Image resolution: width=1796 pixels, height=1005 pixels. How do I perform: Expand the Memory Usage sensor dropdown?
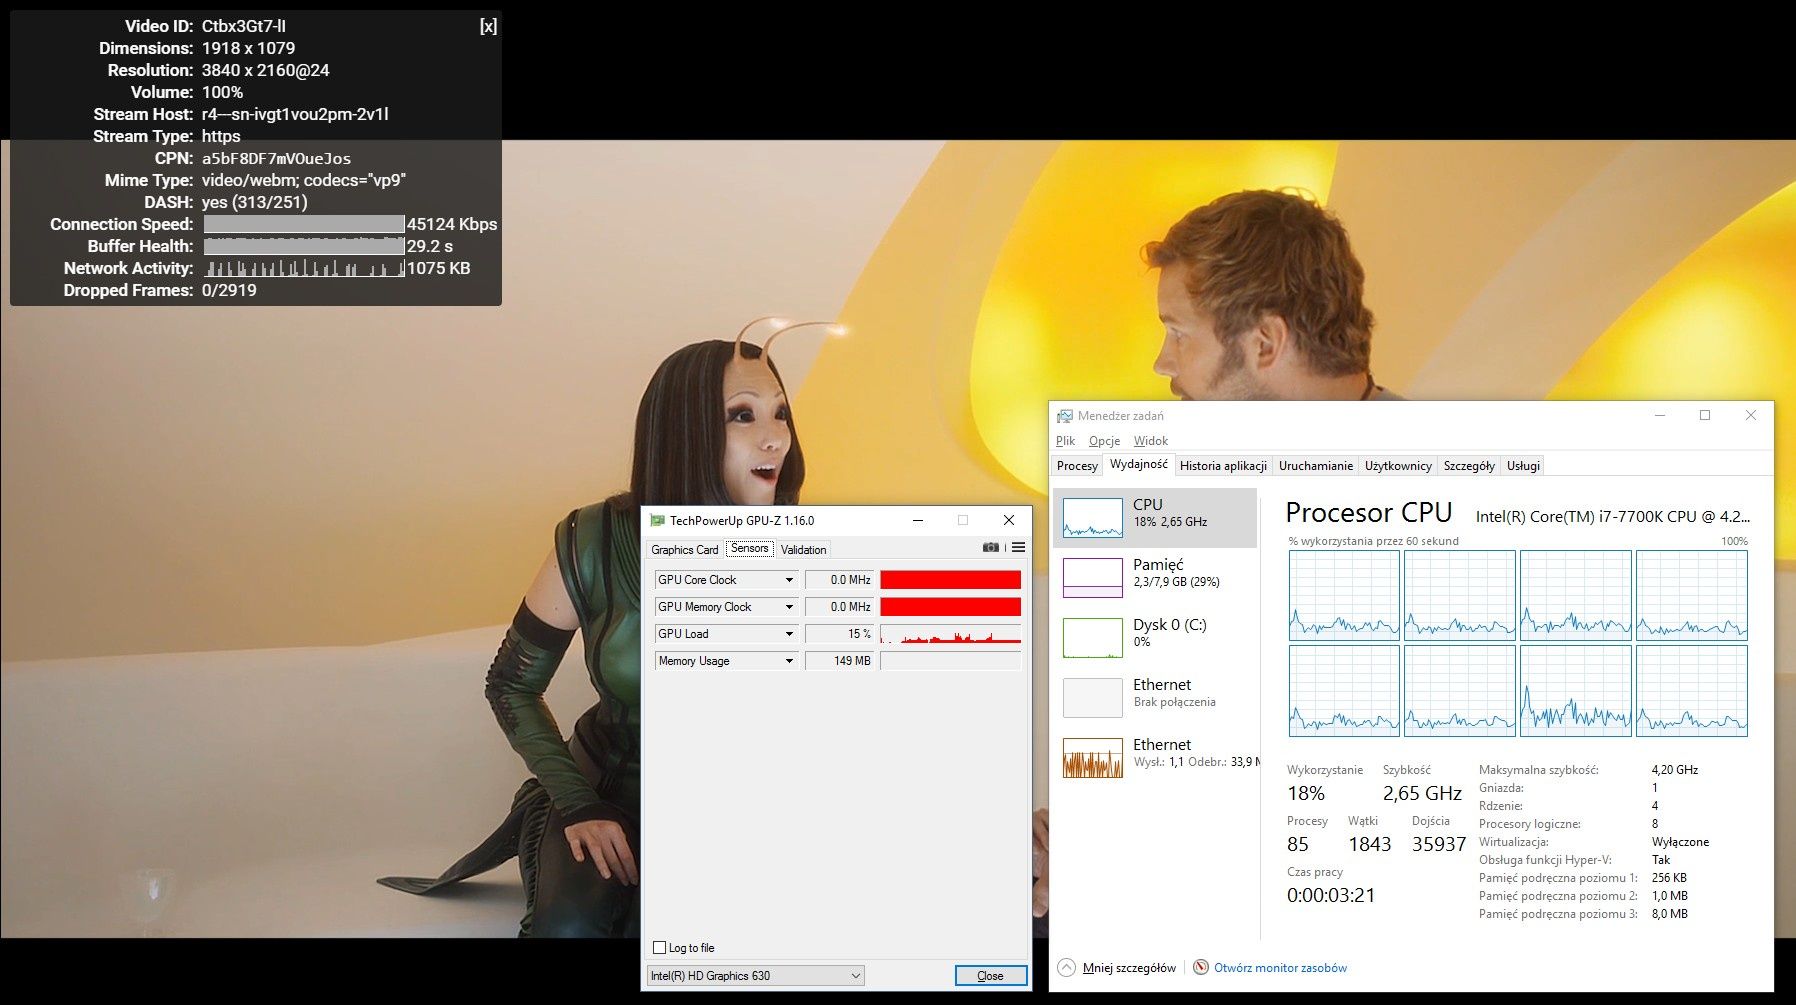[x=789, y=661]
